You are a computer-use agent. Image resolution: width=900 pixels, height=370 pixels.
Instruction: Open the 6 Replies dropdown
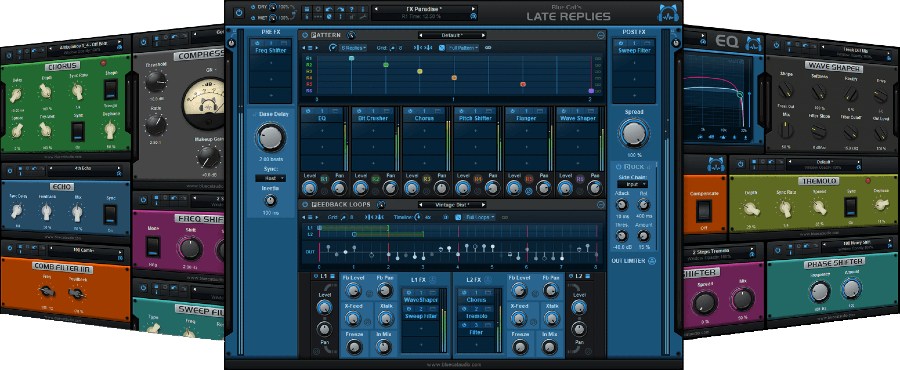pyautogui.click(x=353, y=48)
